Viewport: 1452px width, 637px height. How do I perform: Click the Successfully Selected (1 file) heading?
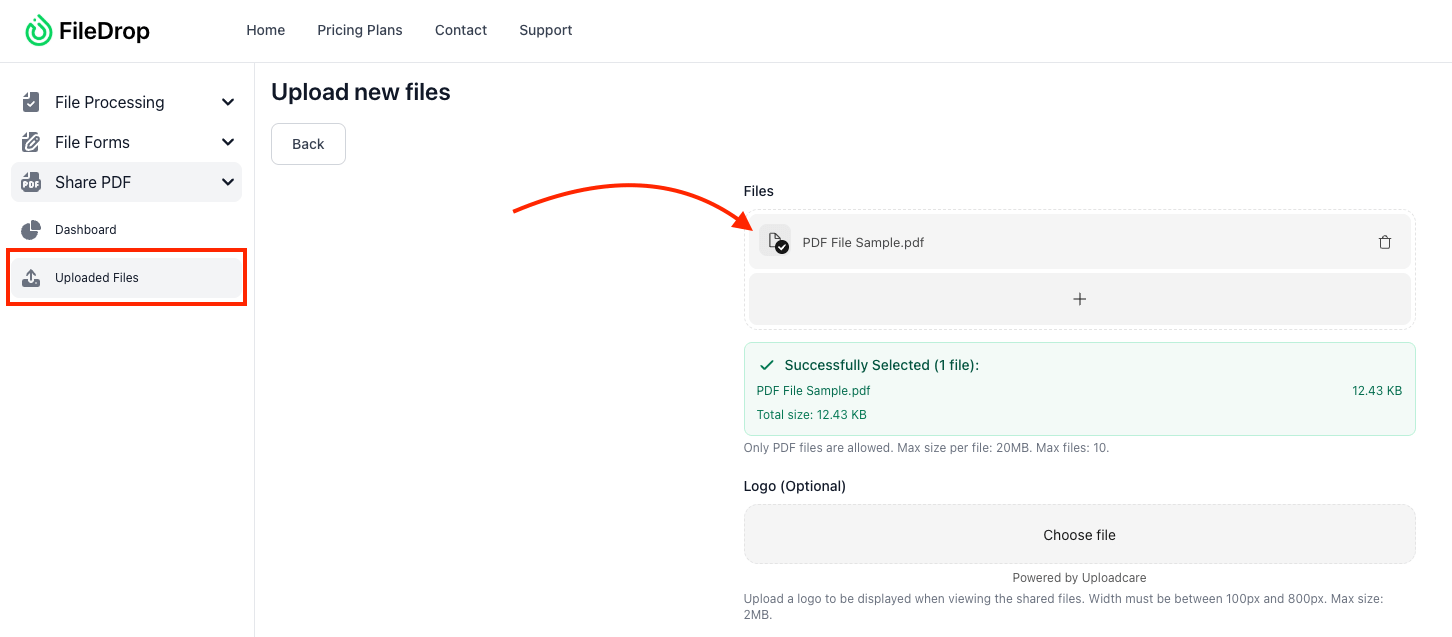tap(882, 365)
